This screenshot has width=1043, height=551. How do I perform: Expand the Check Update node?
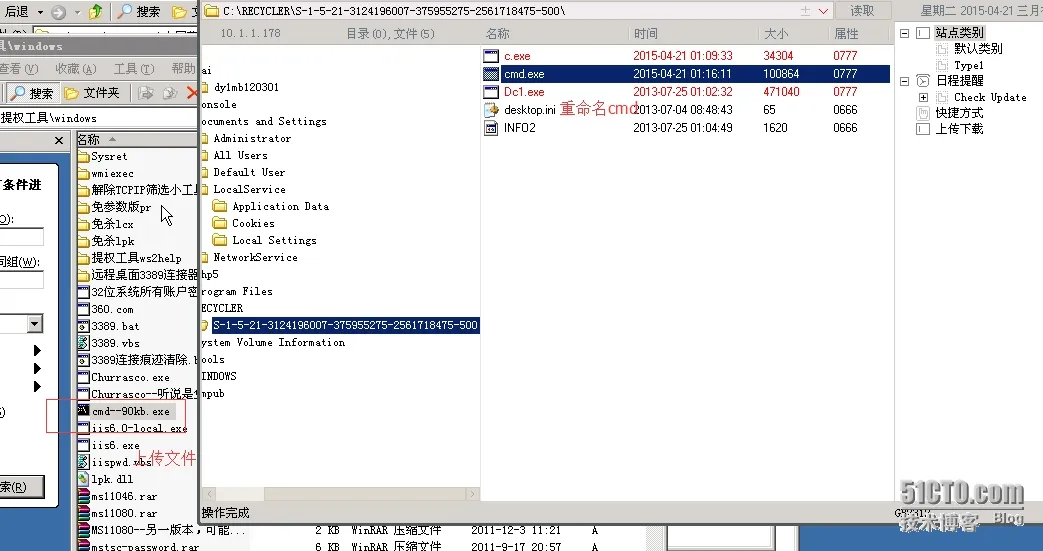pos(923,97)
